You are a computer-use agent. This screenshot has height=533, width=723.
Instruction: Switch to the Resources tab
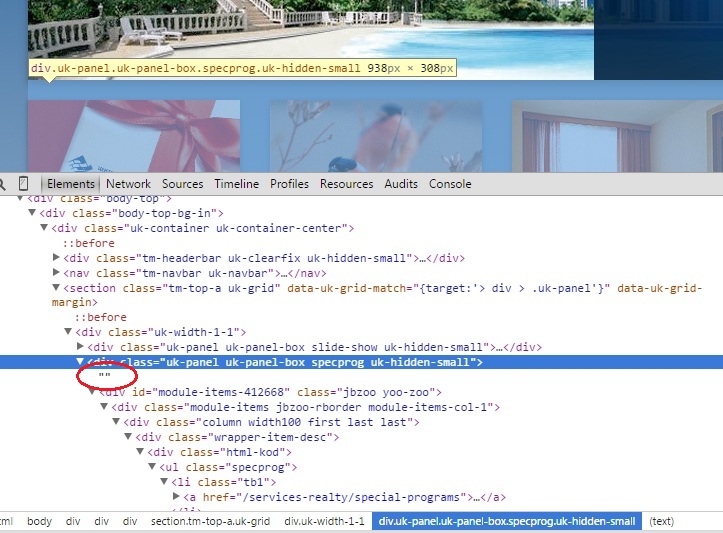coord(346,184)
